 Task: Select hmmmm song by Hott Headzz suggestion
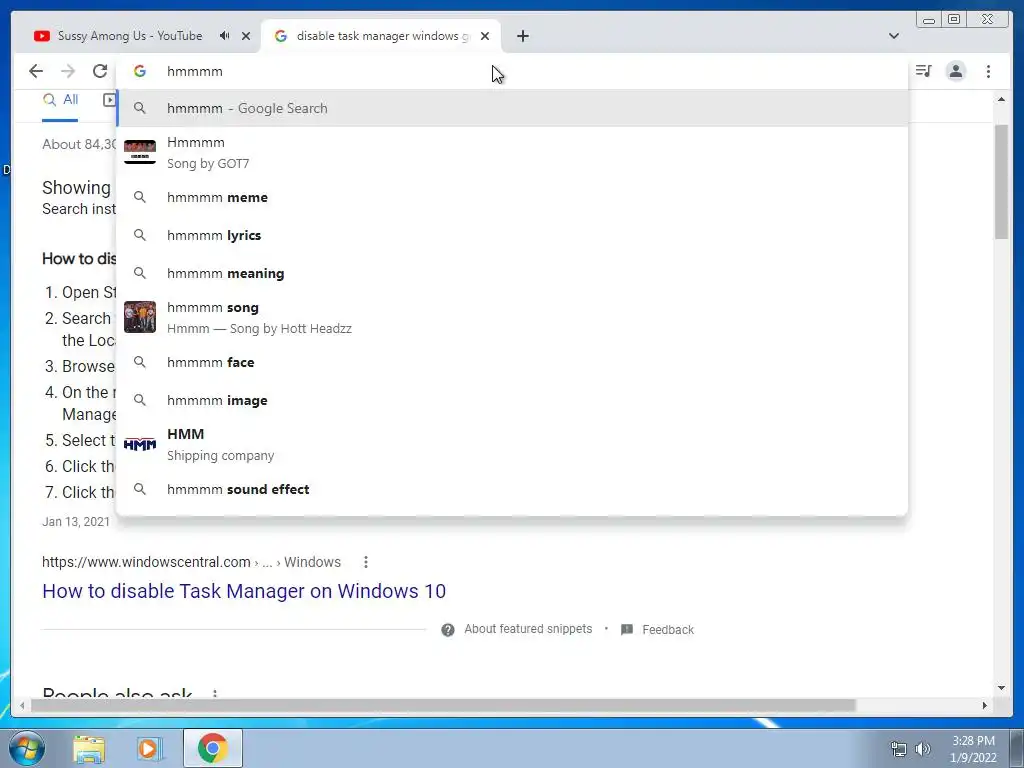point(512,317)
